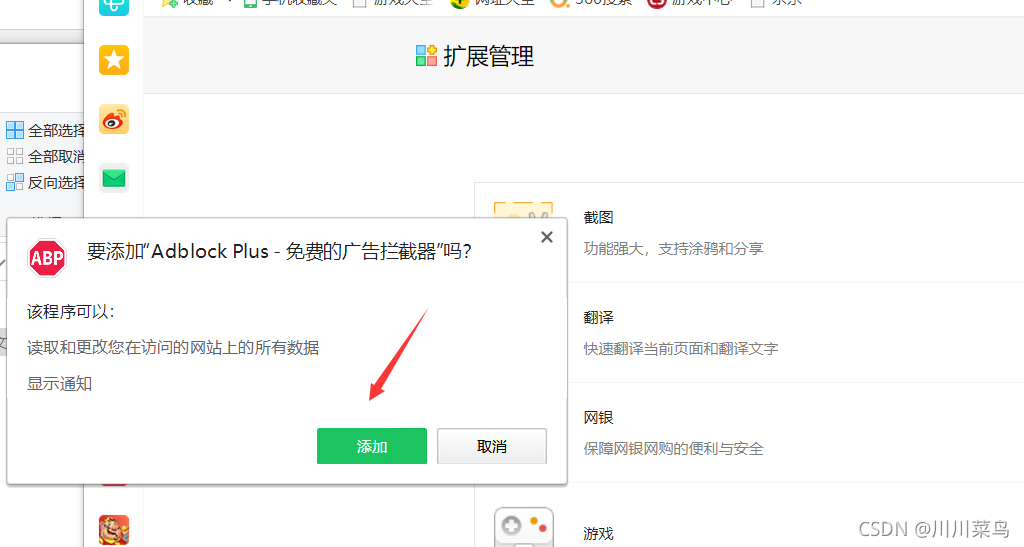Image resolution: width=1024 pixels, height=547 pixels.
Task: Click 读取和更改您在访问的网站上的所有数据 permission text
Action: click(173, 347)
